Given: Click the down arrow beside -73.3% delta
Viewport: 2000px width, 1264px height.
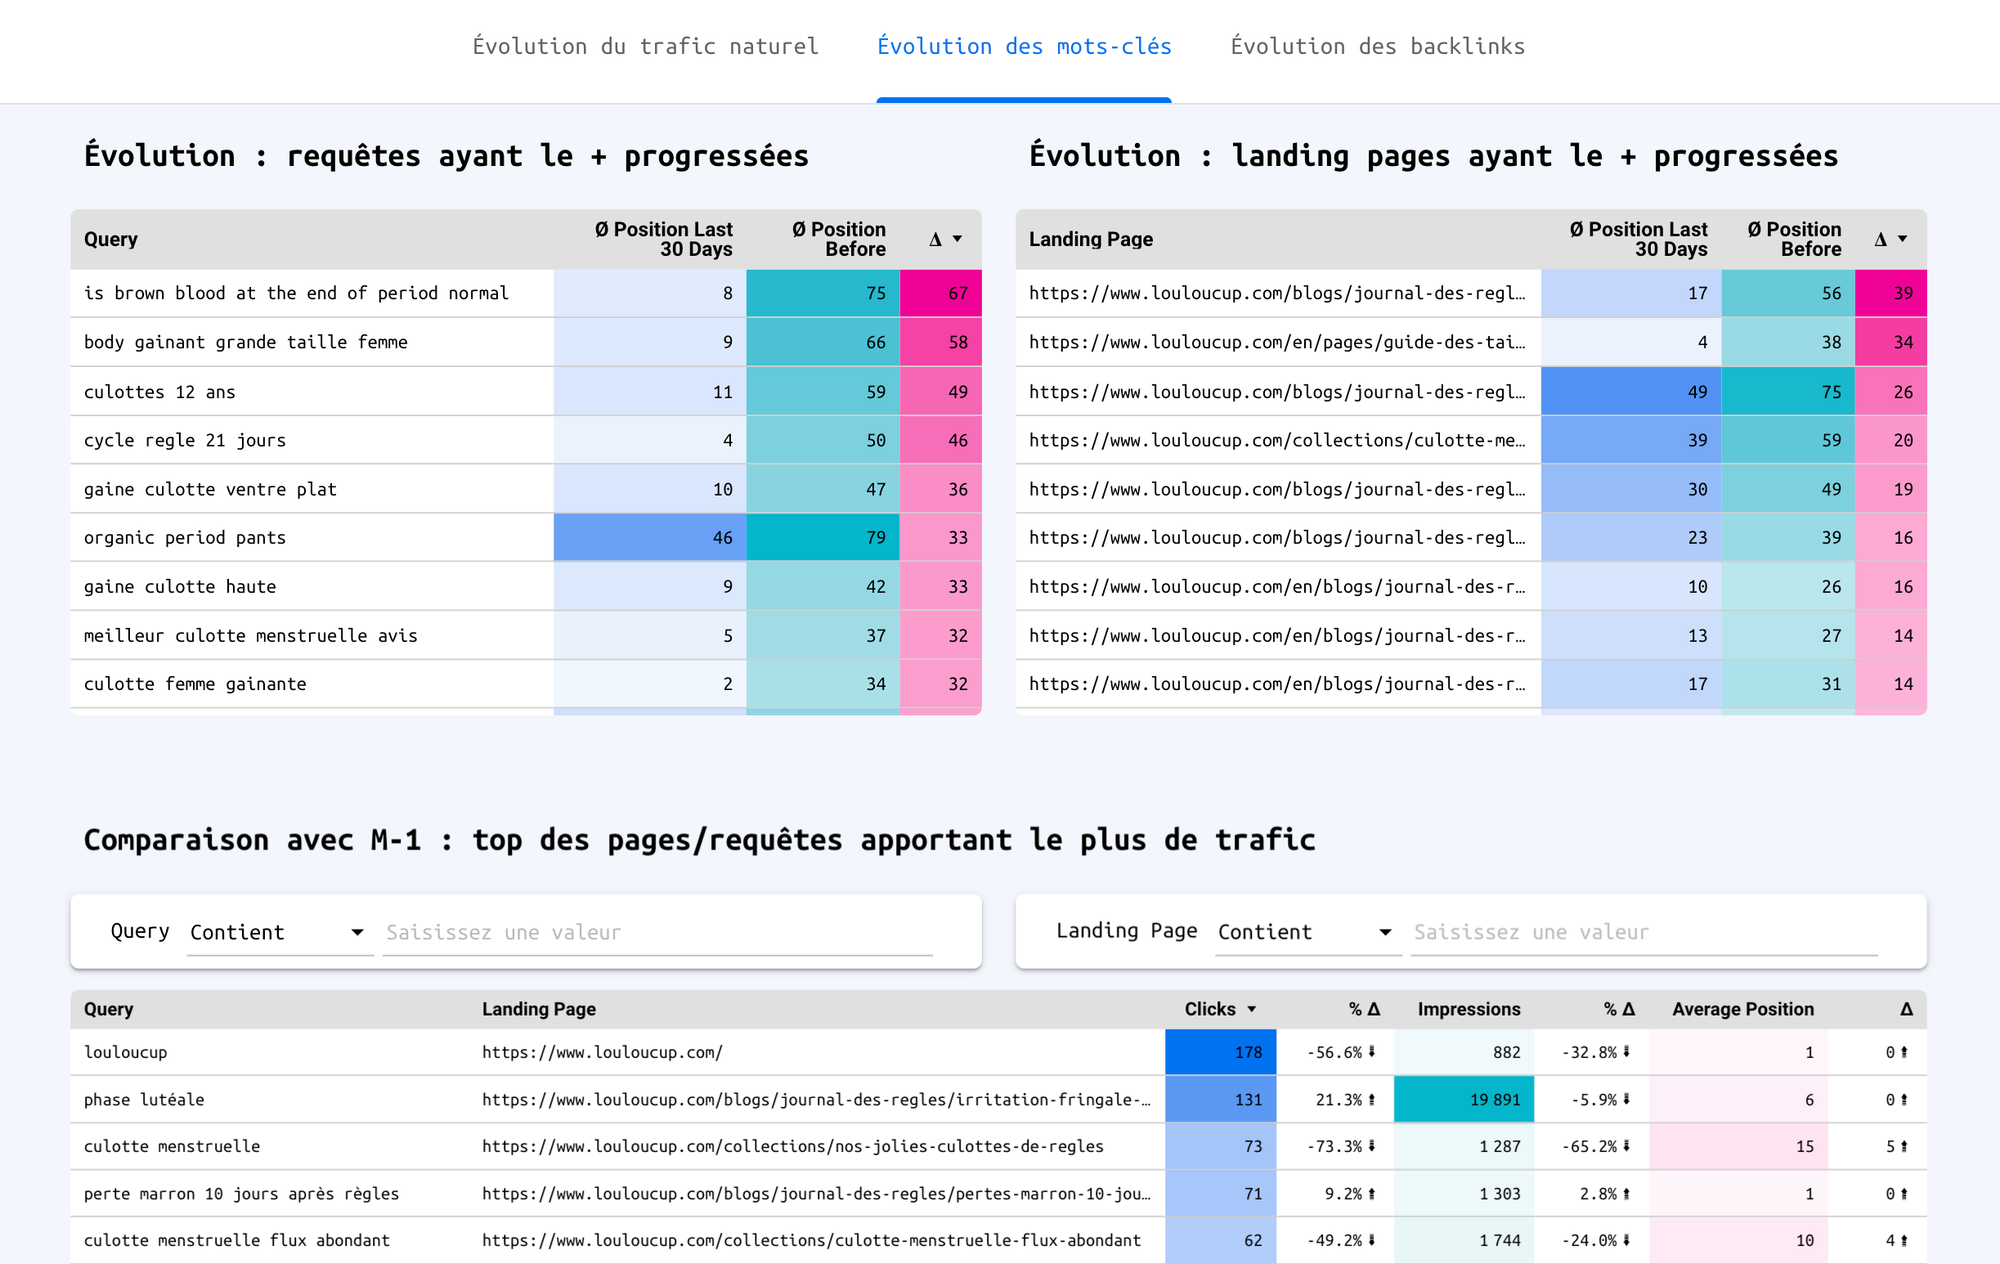Looking at the screenshot, I should point(1371,1146).
